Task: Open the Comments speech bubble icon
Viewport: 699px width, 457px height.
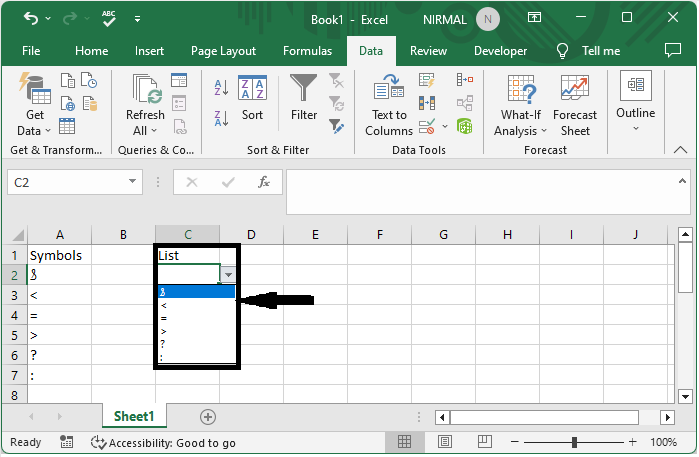Action: tap(673, 50)
